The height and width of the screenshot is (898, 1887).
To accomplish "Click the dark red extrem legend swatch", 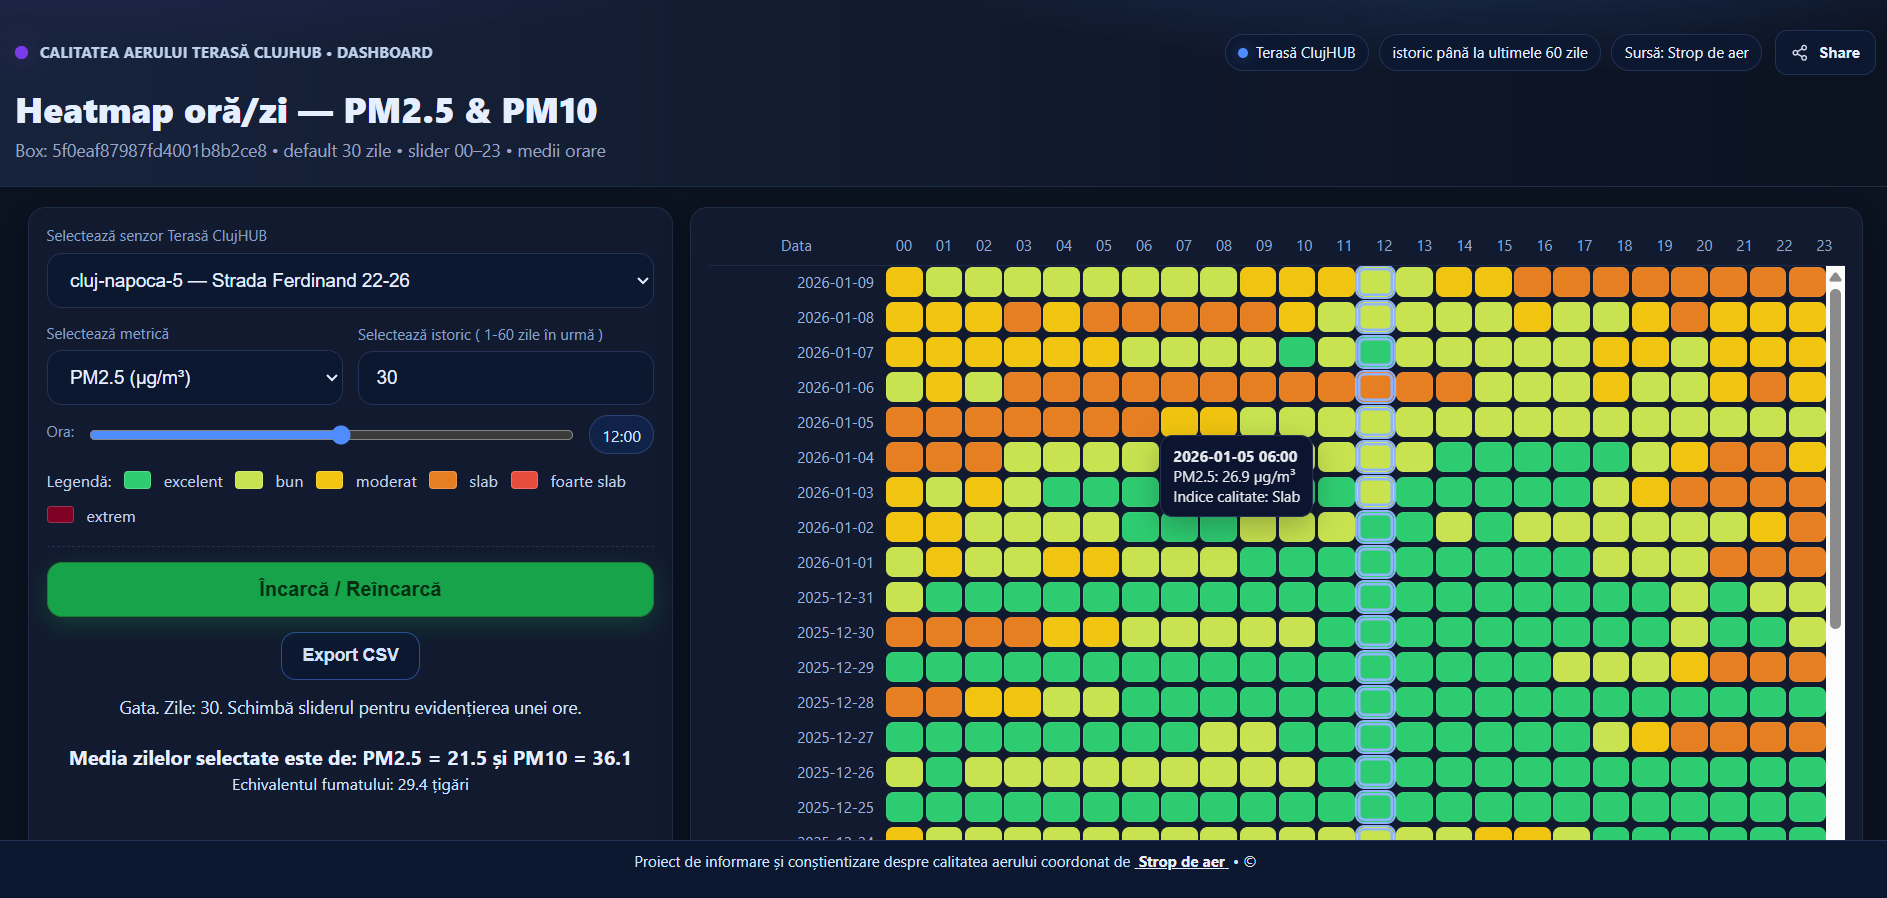I will (x=61, y=516).
